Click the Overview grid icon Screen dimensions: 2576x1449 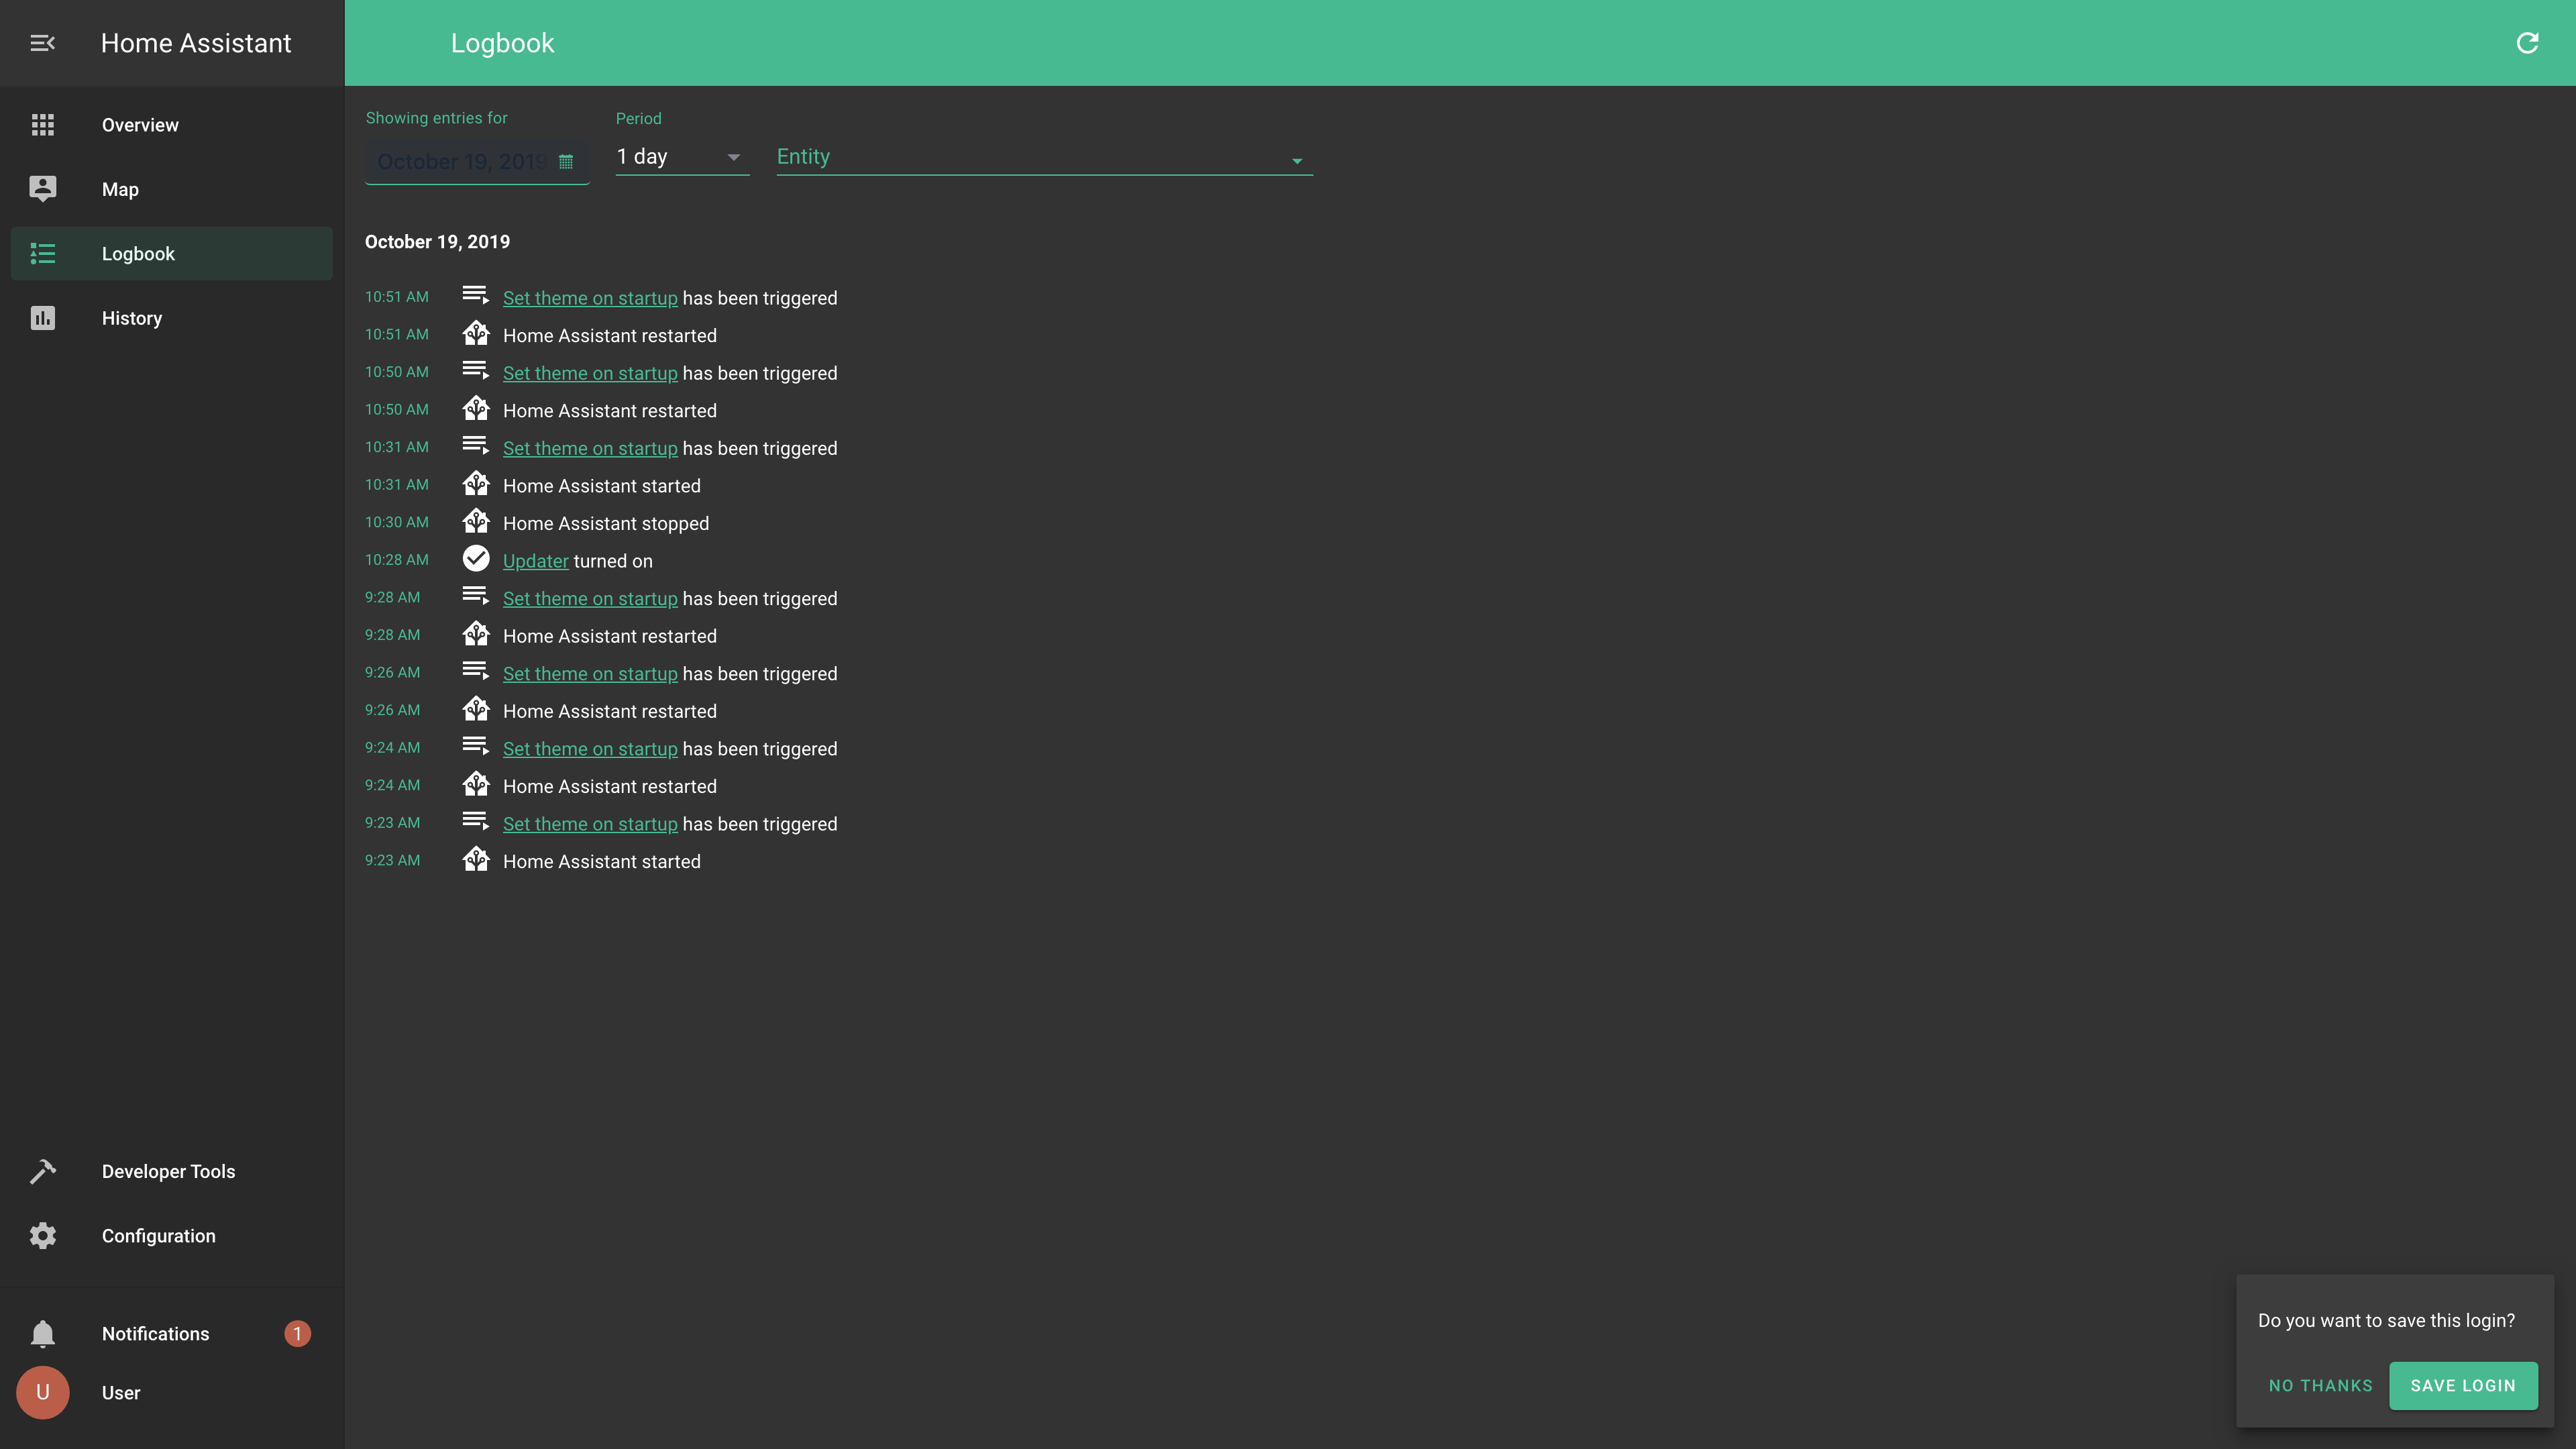[x=42, y=125]
